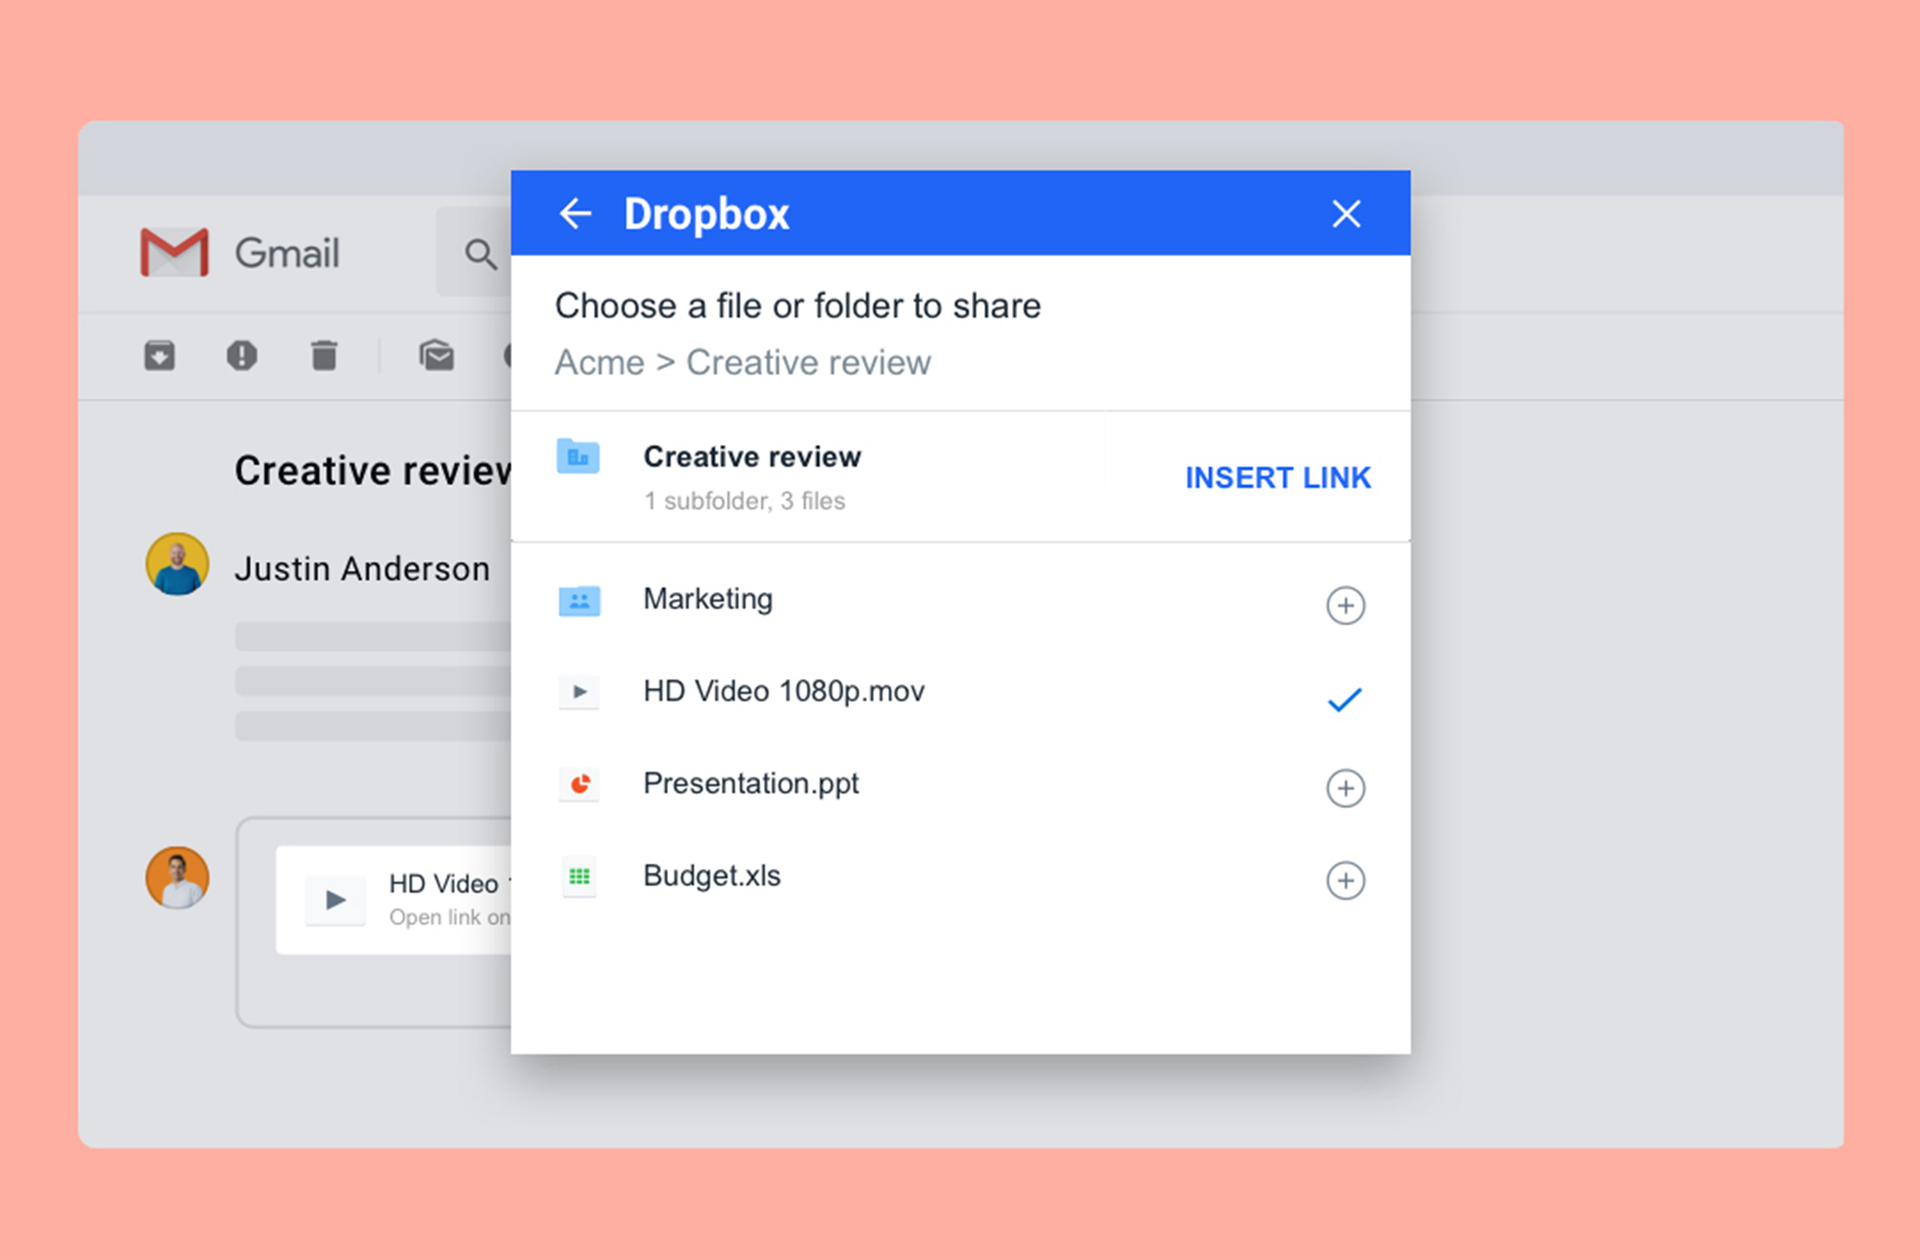Viewport: 1920px width, 1260px height.
Task: Click the Acme breadcrumb navigation link
Action: coord(589,363)
